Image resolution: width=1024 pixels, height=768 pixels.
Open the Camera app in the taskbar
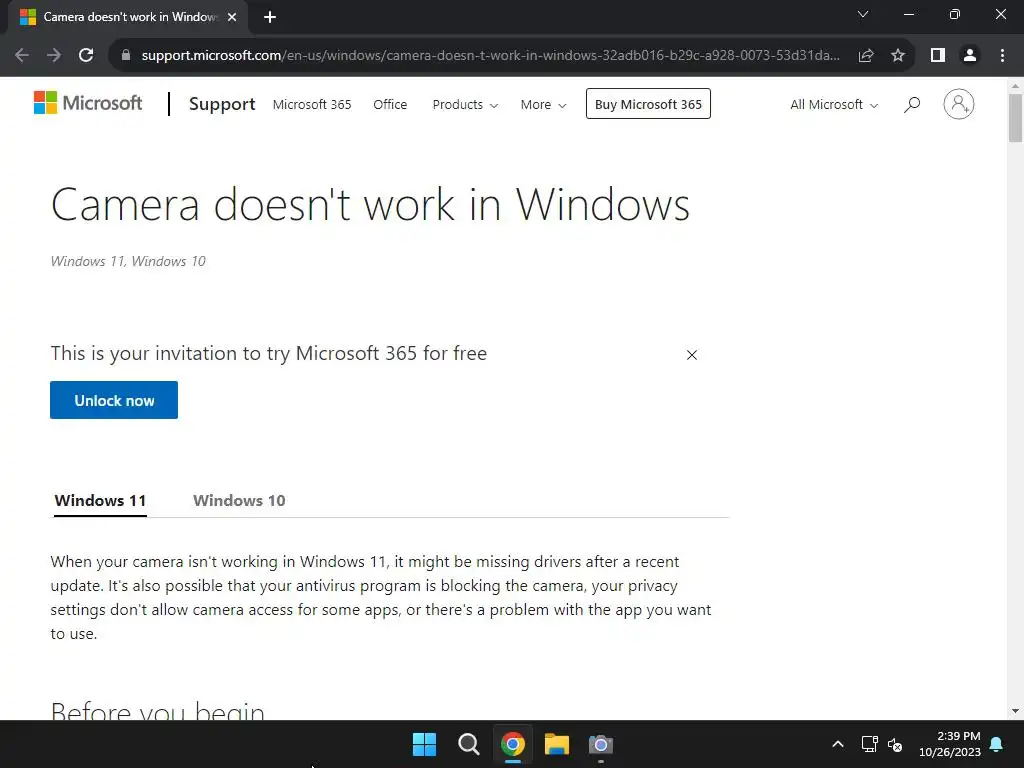pos(601,744)
